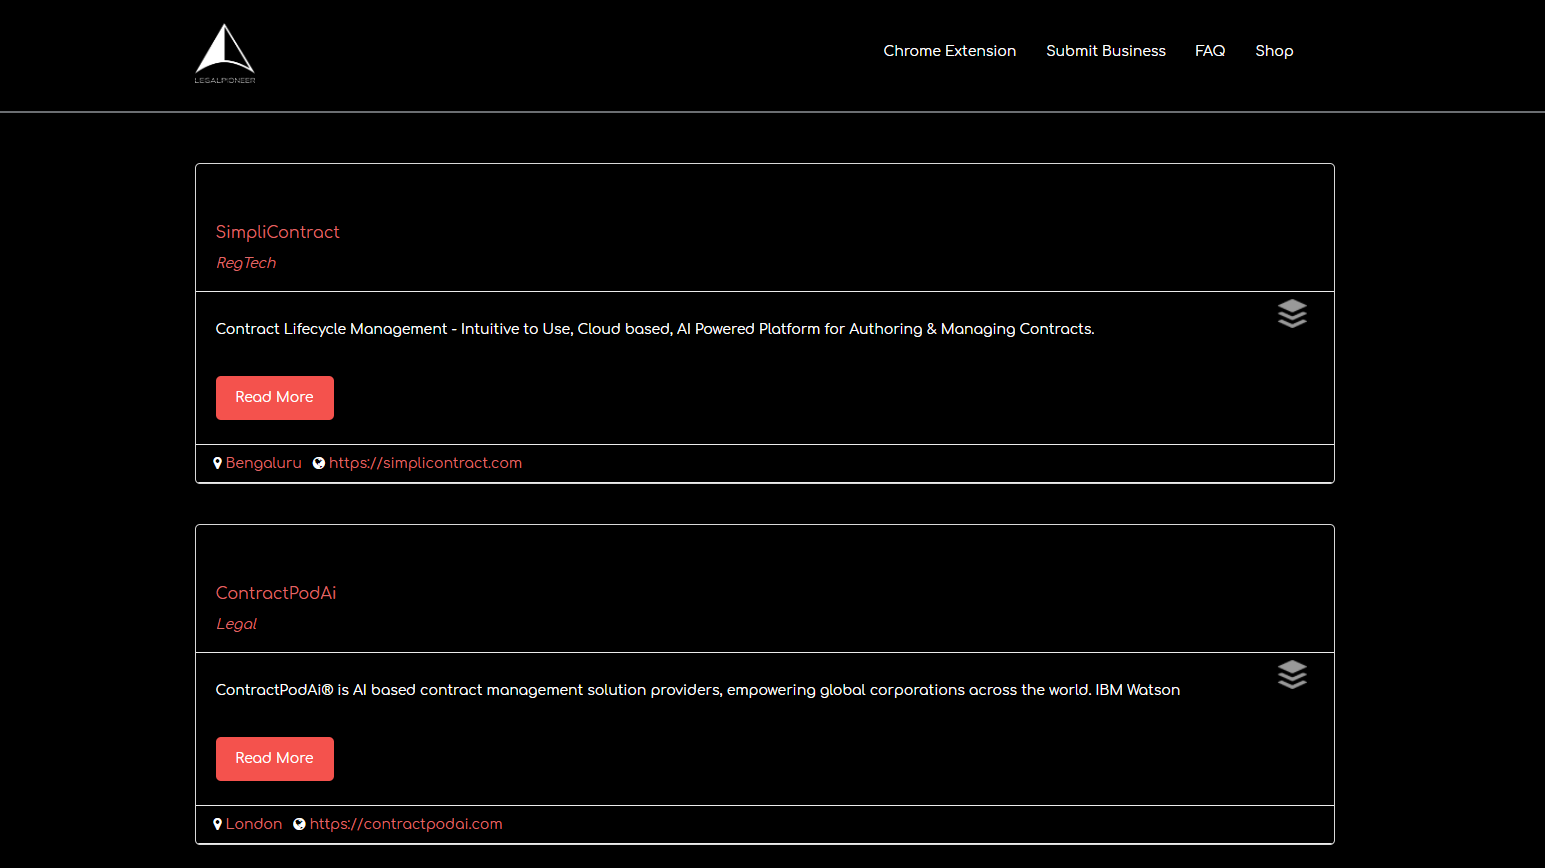Click the location pin icon beside Bengaluru

point(217,463)
